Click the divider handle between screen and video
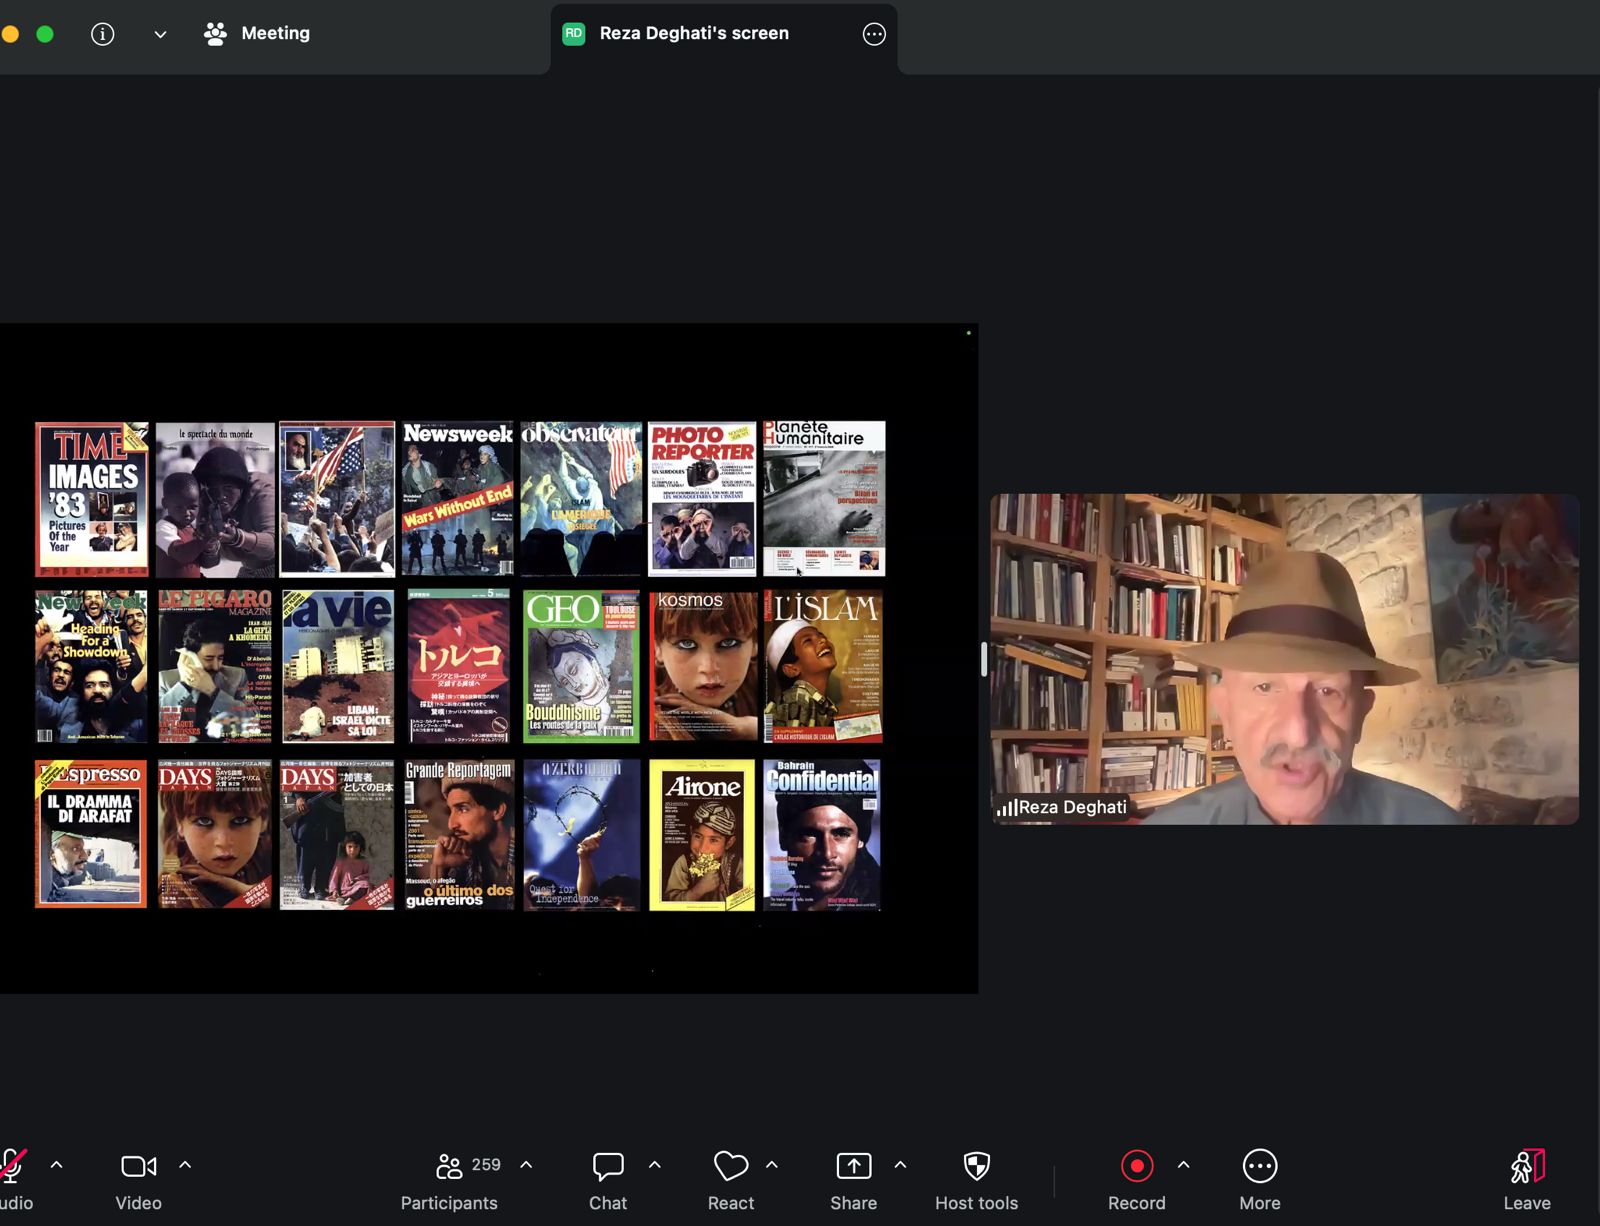The image size is (1600, 1226). 984,659
